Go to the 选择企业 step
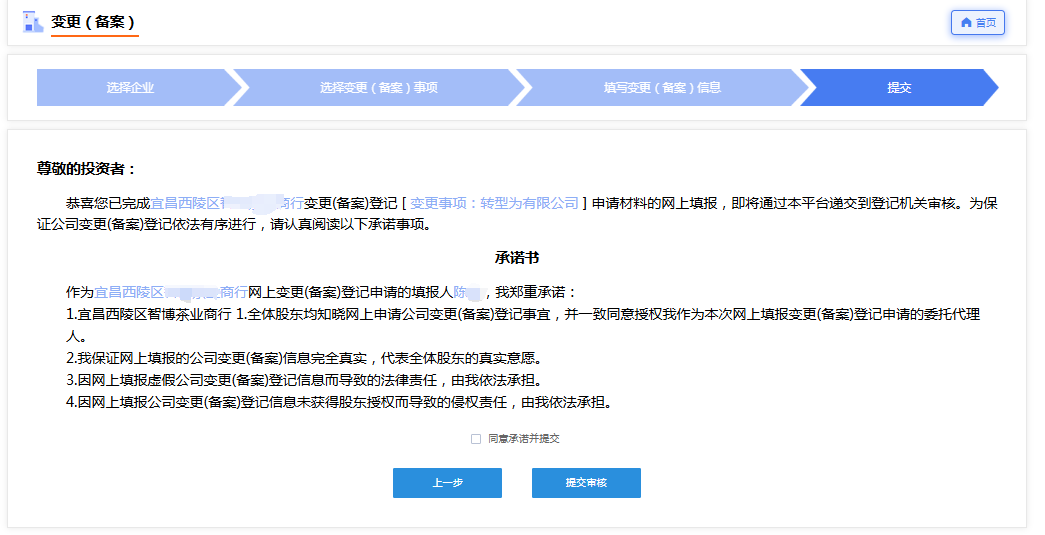1045x535 pixels. 131,88
